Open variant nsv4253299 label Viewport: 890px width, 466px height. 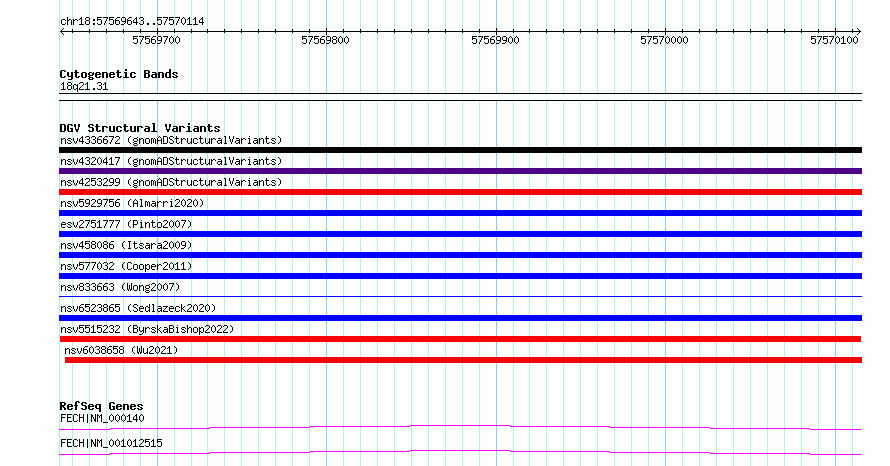coord(171,182)
